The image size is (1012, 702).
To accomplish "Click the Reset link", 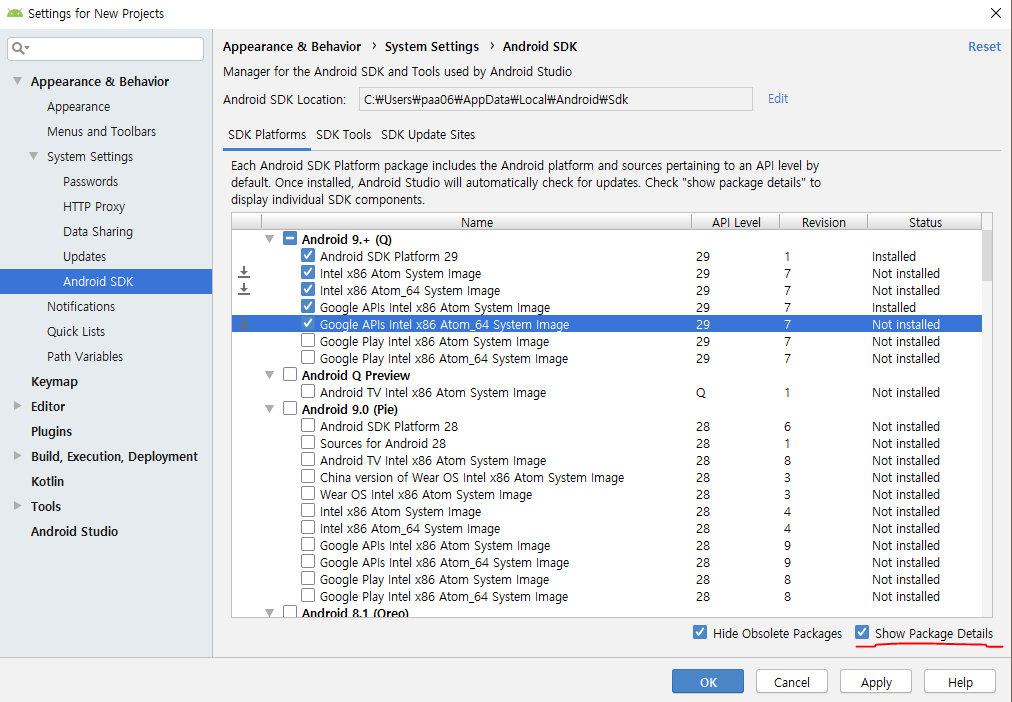I will tap(984, 46).
